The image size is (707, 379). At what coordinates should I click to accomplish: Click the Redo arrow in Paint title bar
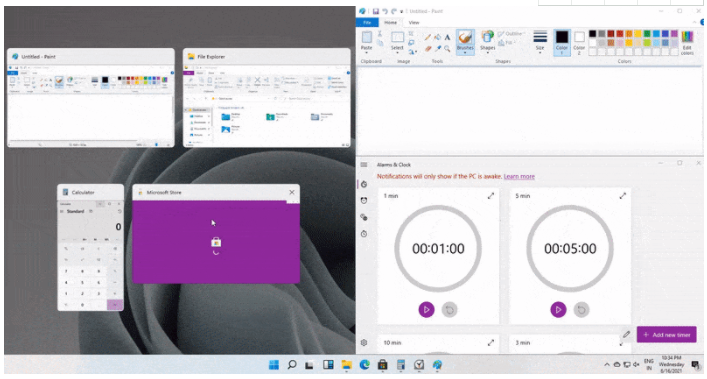pos(394,11)
